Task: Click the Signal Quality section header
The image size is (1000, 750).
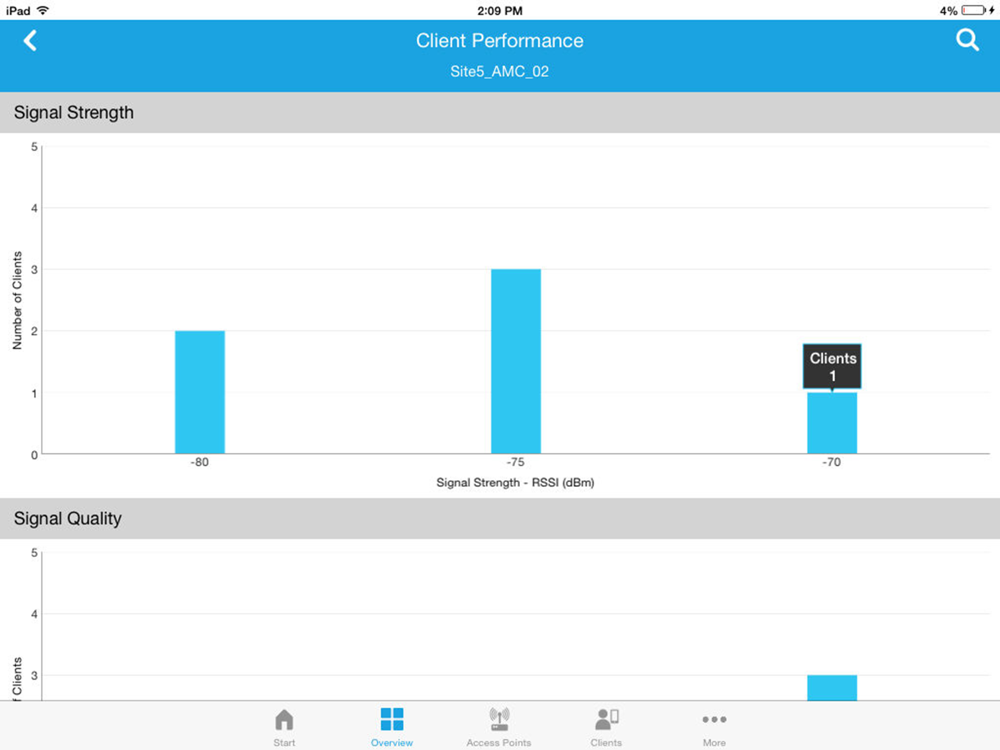Action: pos(500,518)
